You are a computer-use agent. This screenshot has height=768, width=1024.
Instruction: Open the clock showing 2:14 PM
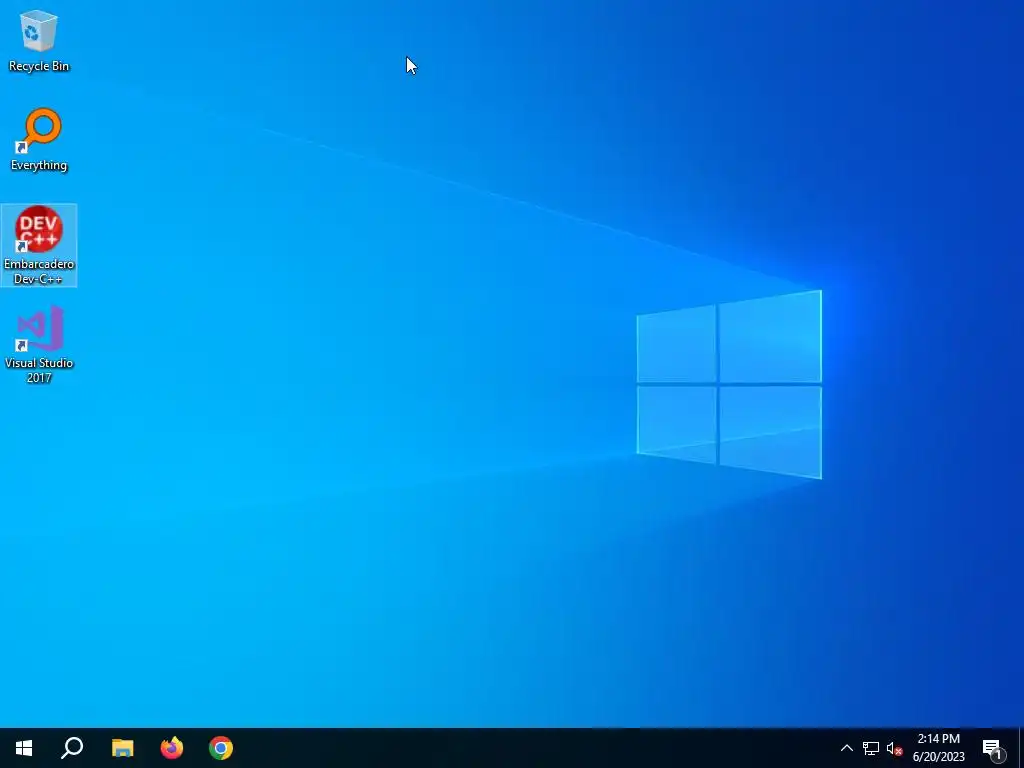(x=938, y=748)
